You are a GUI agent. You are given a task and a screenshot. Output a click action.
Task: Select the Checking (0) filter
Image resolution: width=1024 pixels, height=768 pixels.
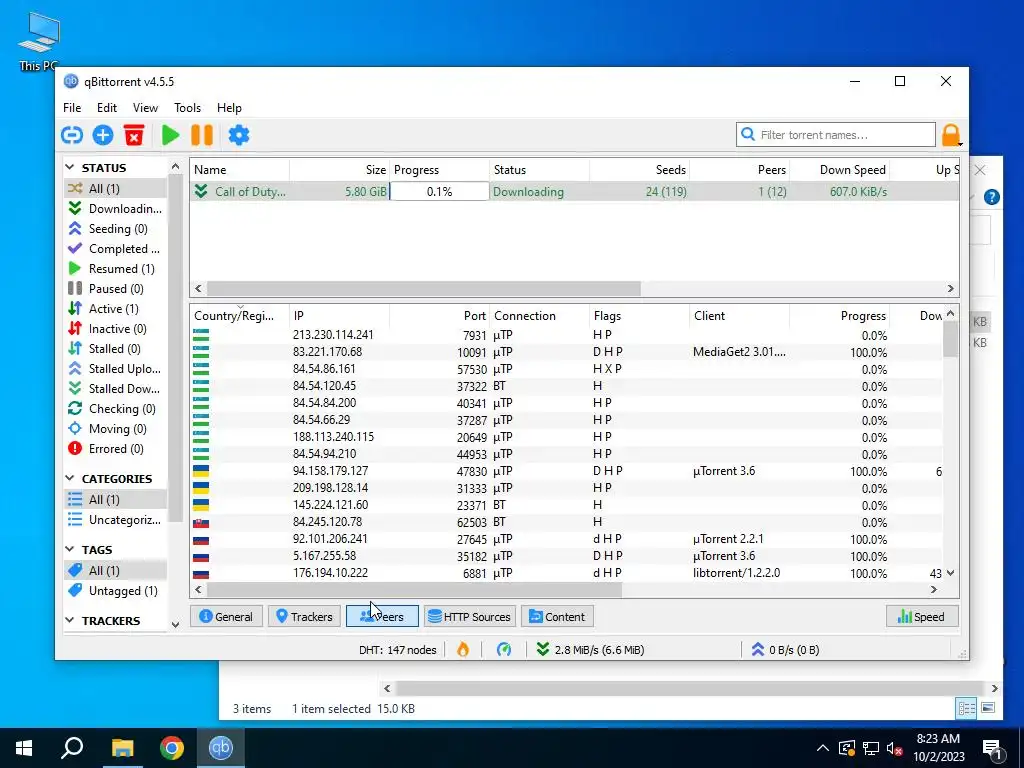(x=115, y=409)
